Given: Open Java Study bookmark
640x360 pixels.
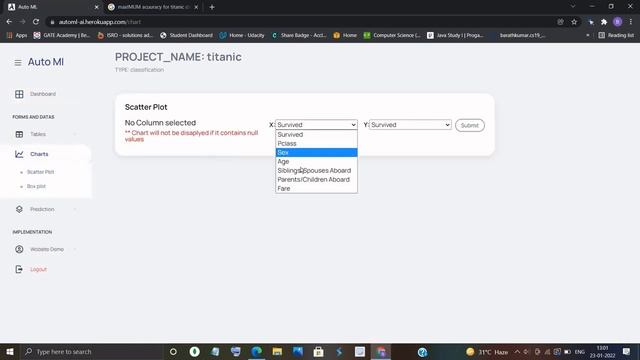Looking at the screenshot, I should tap(455, 36).
